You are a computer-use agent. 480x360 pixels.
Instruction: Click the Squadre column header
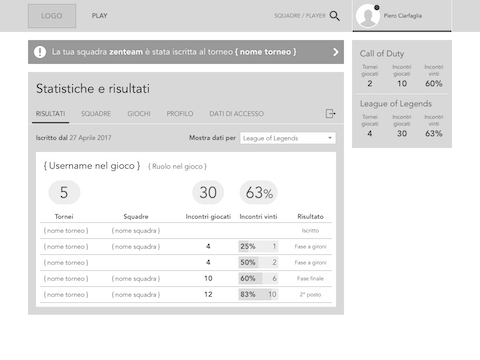pos(136,217)
